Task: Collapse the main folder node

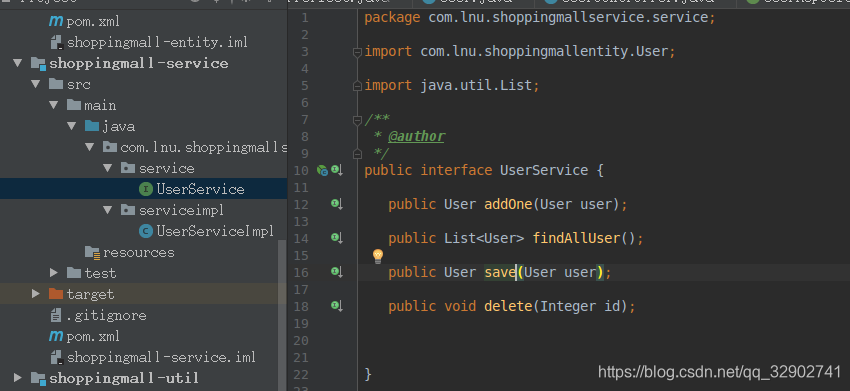Action: pos(54,105)
